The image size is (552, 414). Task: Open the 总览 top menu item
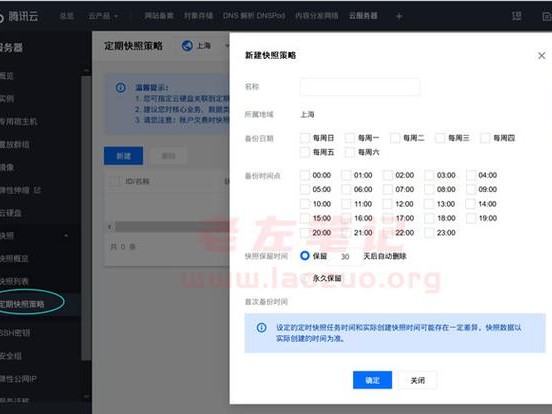67,16
